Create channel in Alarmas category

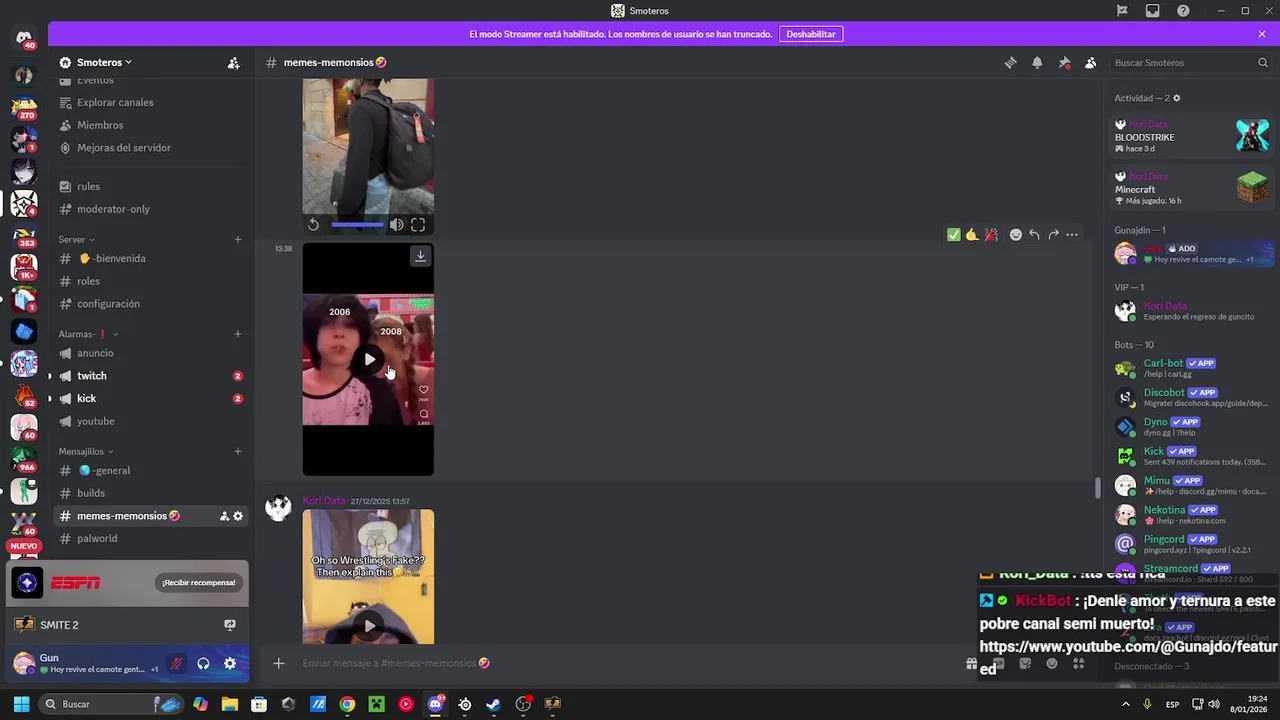click(238, 334)
